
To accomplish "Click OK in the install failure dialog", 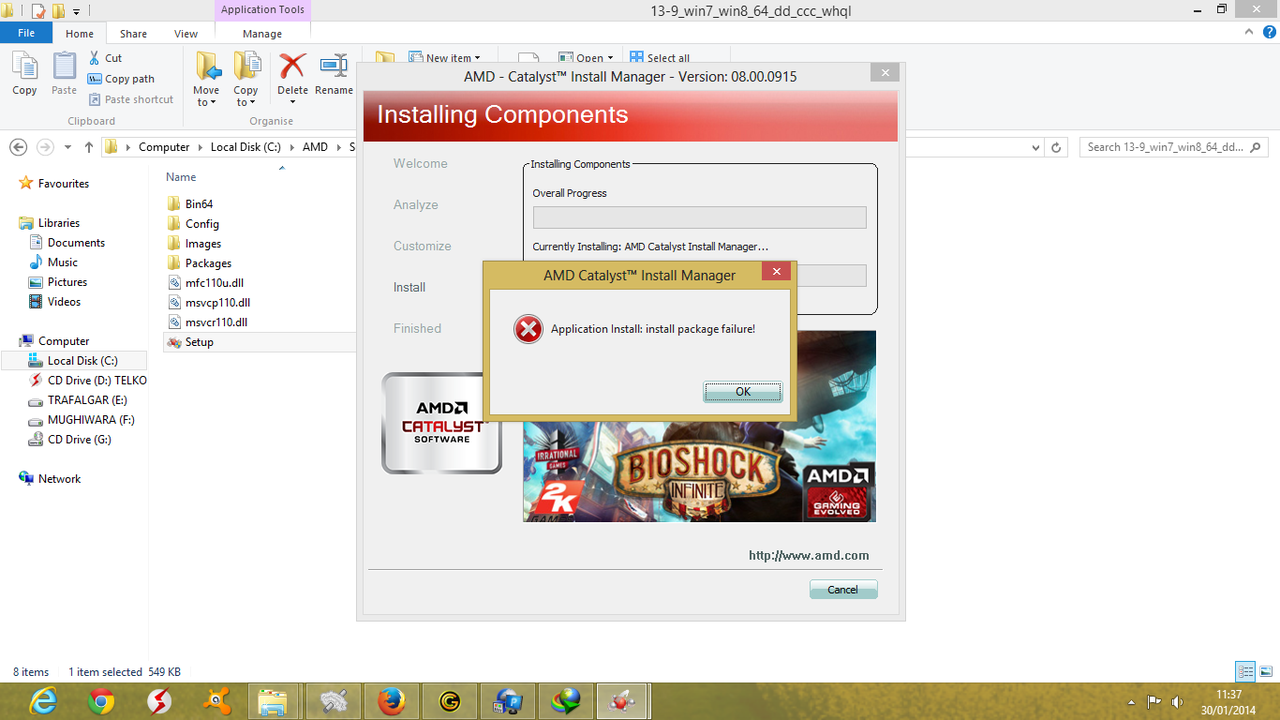I will point(743,392).
